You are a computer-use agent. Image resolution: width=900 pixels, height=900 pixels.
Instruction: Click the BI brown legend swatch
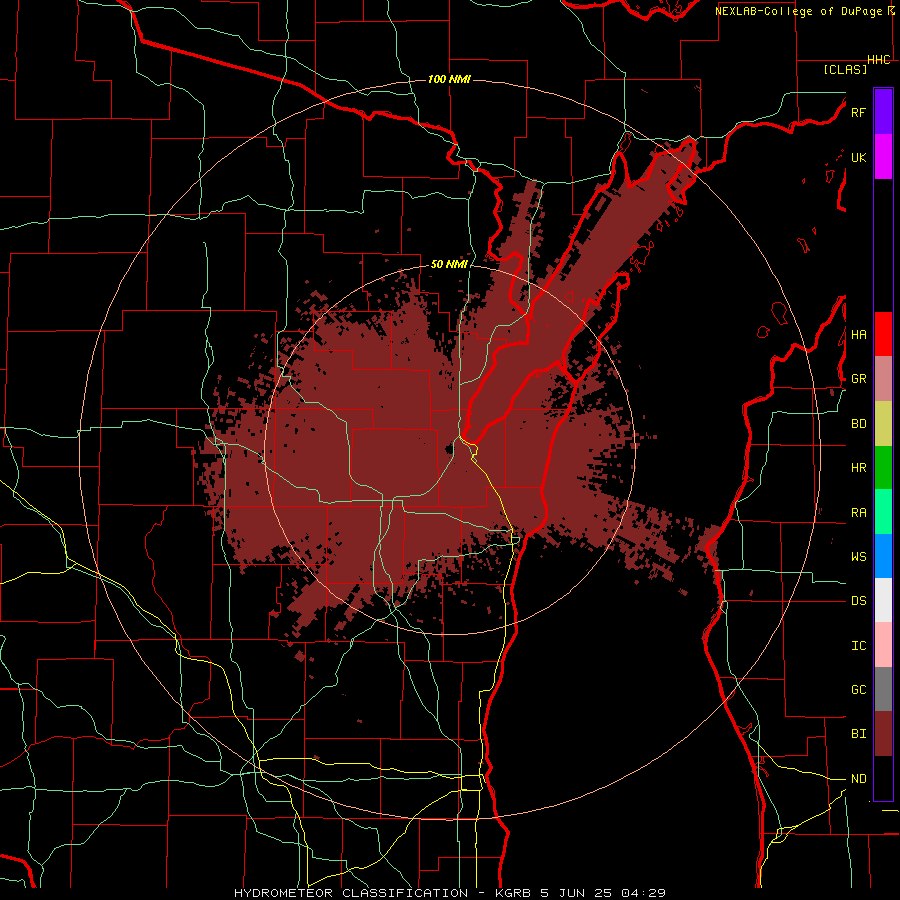coord(883,734)
